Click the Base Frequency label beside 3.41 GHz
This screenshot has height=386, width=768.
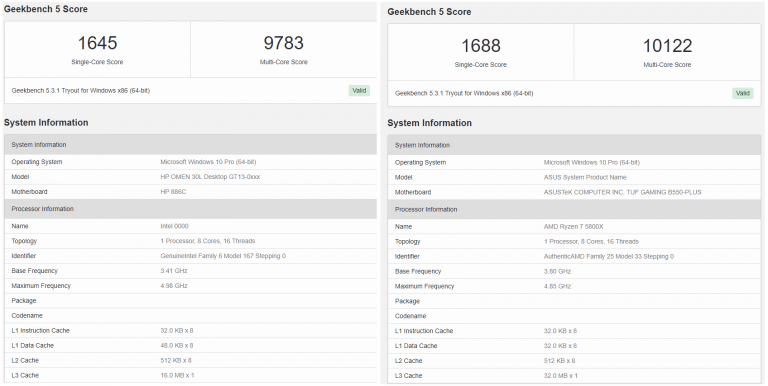click(34, 271)
